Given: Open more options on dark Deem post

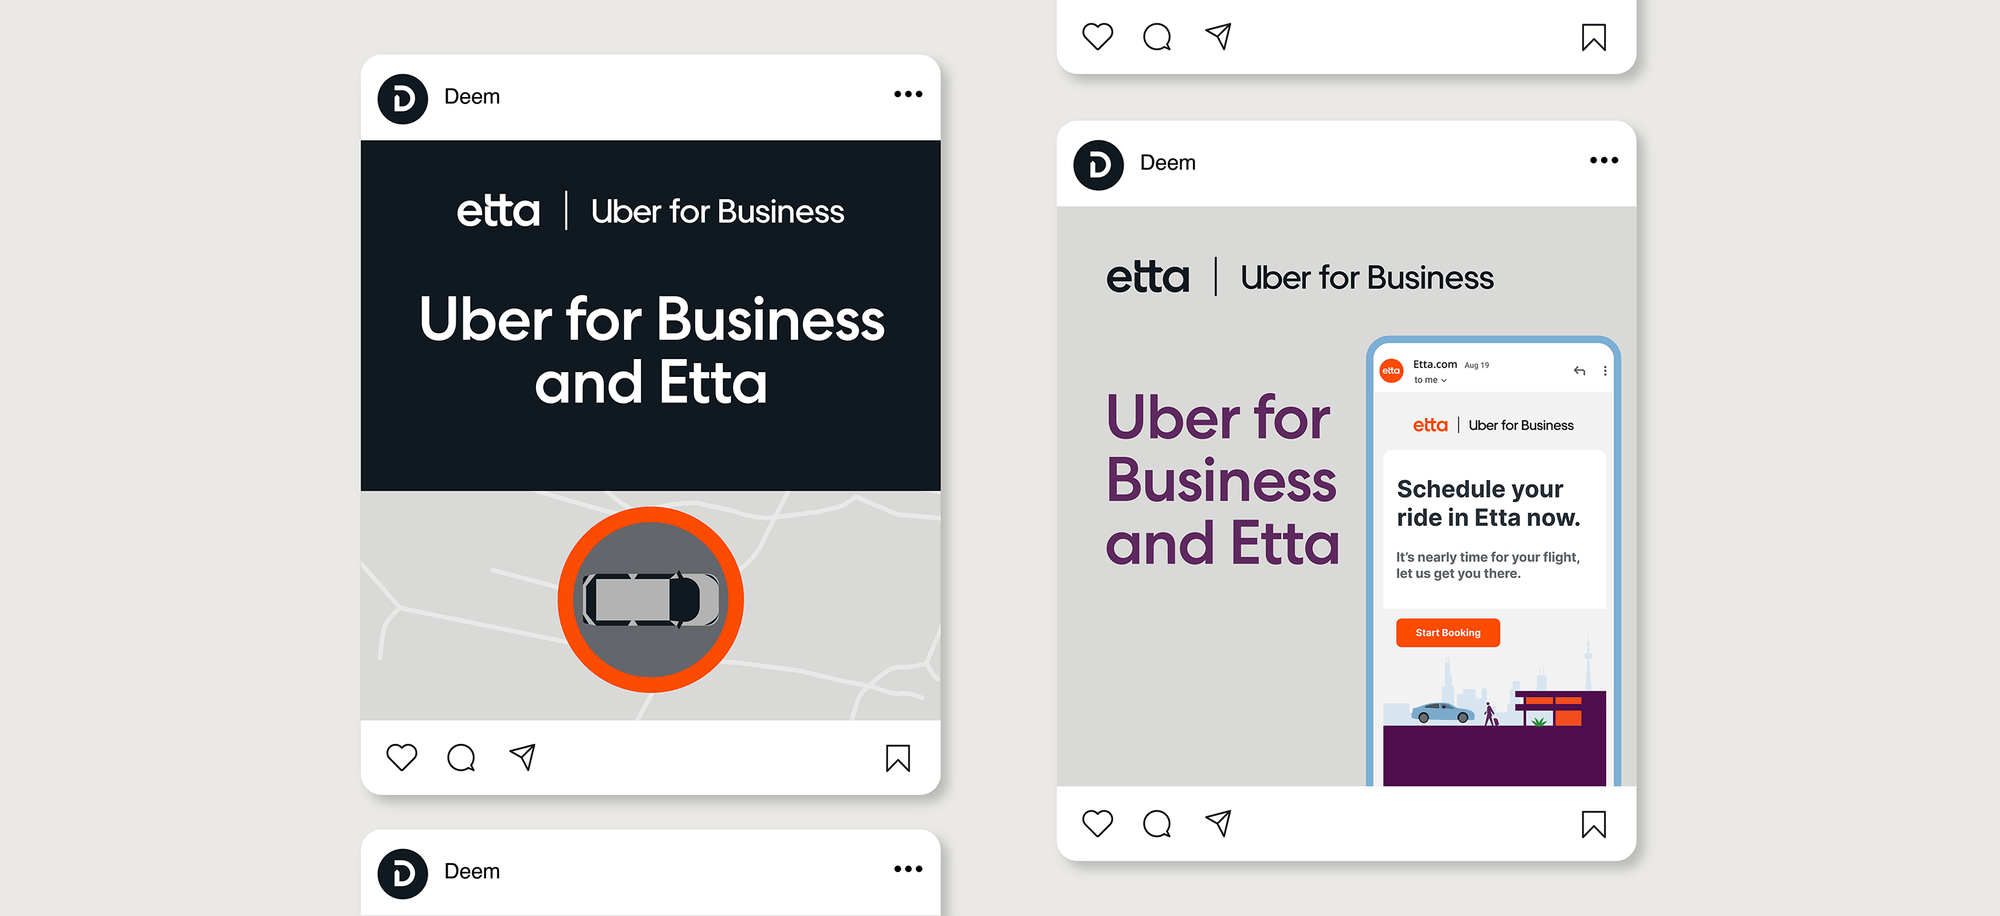Looking at the screenshot, I should (908, 94).
